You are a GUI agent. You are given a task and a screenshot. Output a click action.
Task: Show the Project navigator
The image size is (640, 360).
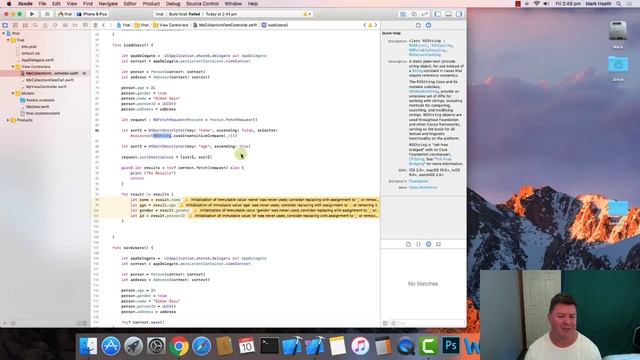(5, 25)
